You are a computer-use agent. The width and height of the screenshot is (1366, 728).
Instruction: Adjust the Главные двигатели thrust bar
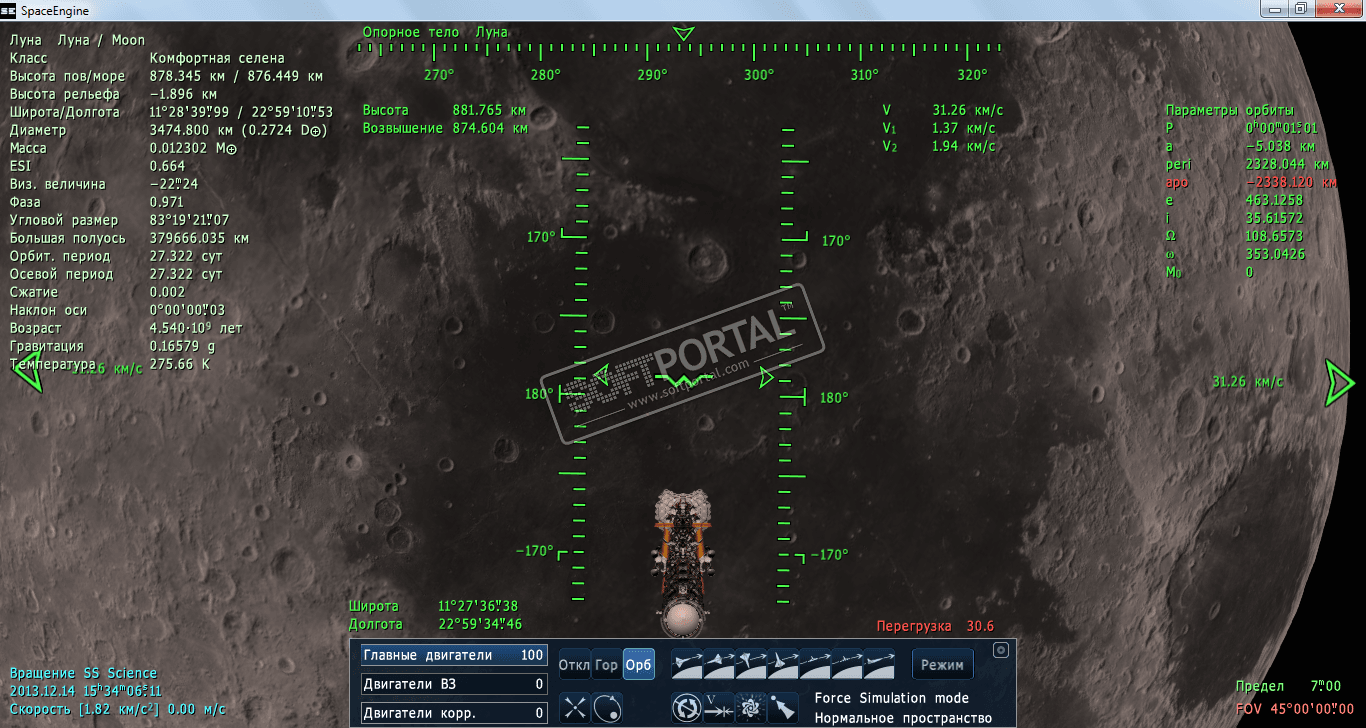tap(455, 656)
